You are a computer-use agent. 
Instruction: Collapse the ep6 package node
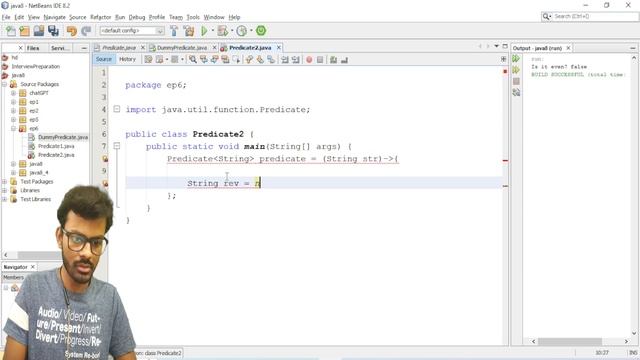[13, 129]
